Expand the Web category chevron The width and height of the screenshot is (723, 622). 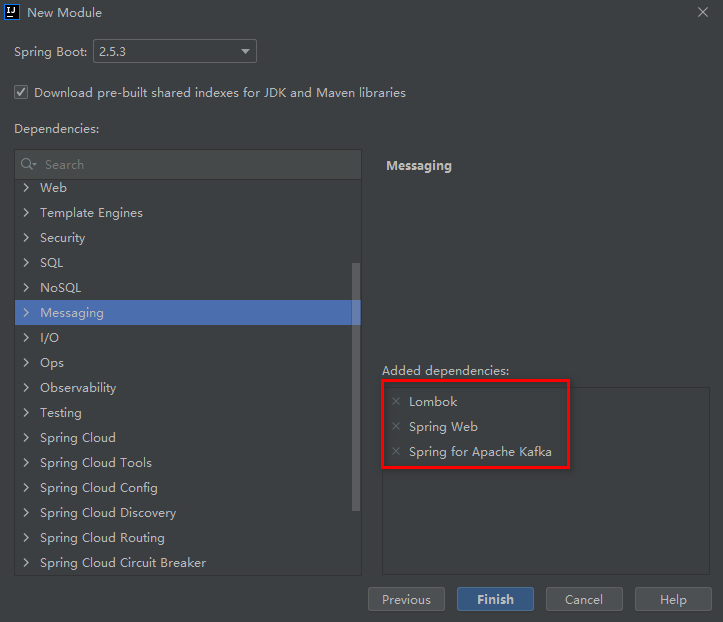[x=26, y=188]
